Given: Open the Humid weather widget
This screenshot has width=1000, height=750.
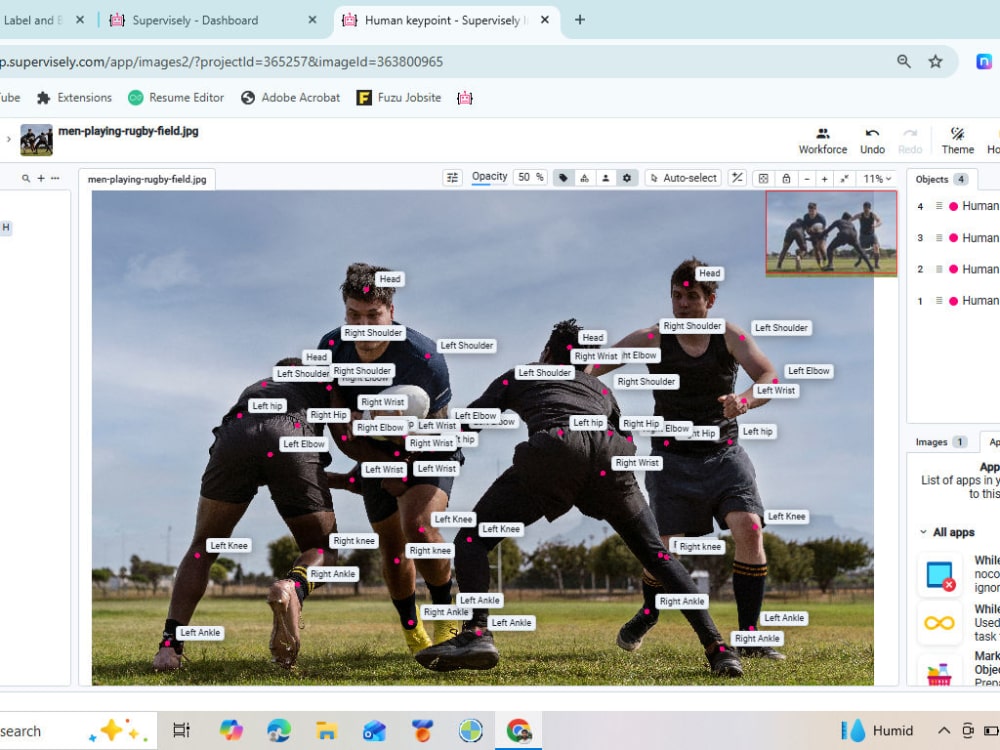Looking at the screenshot, I should (x=877, y=730).
